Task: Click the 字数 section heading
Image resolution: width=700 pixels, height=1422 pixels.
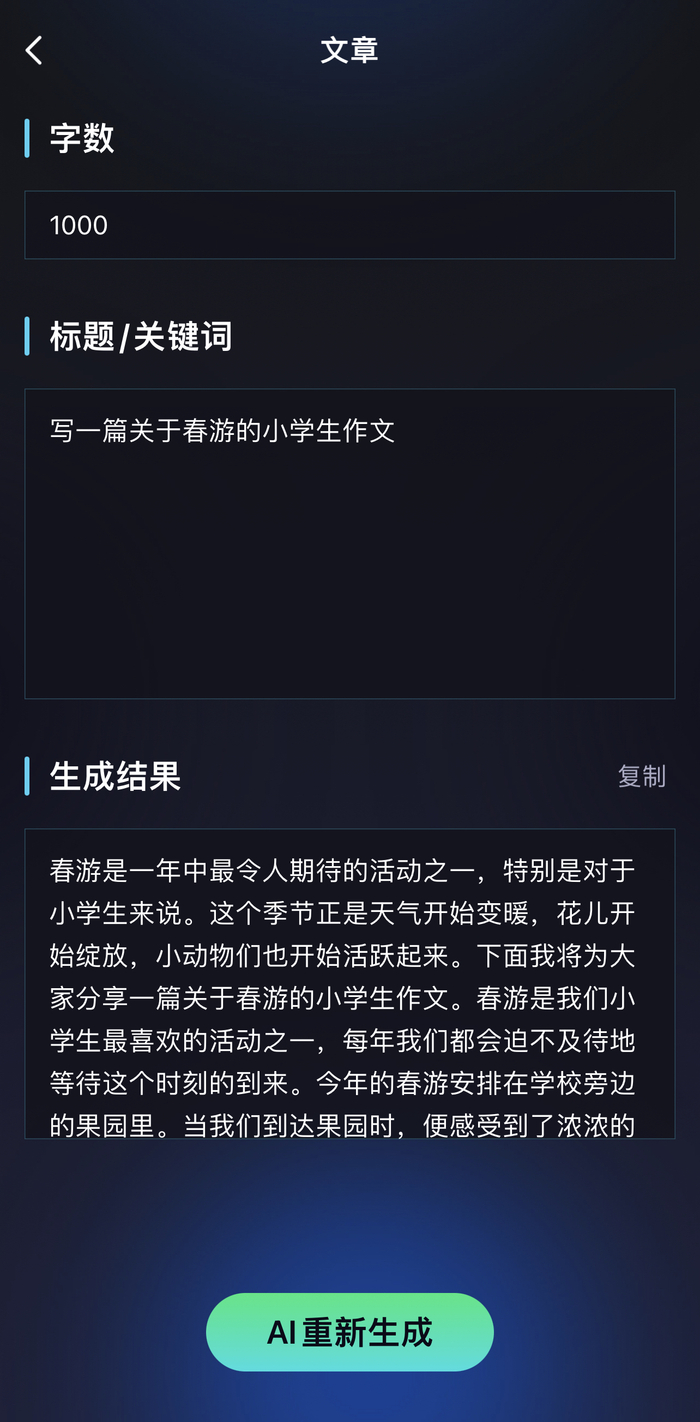Action: coord(82,138)
